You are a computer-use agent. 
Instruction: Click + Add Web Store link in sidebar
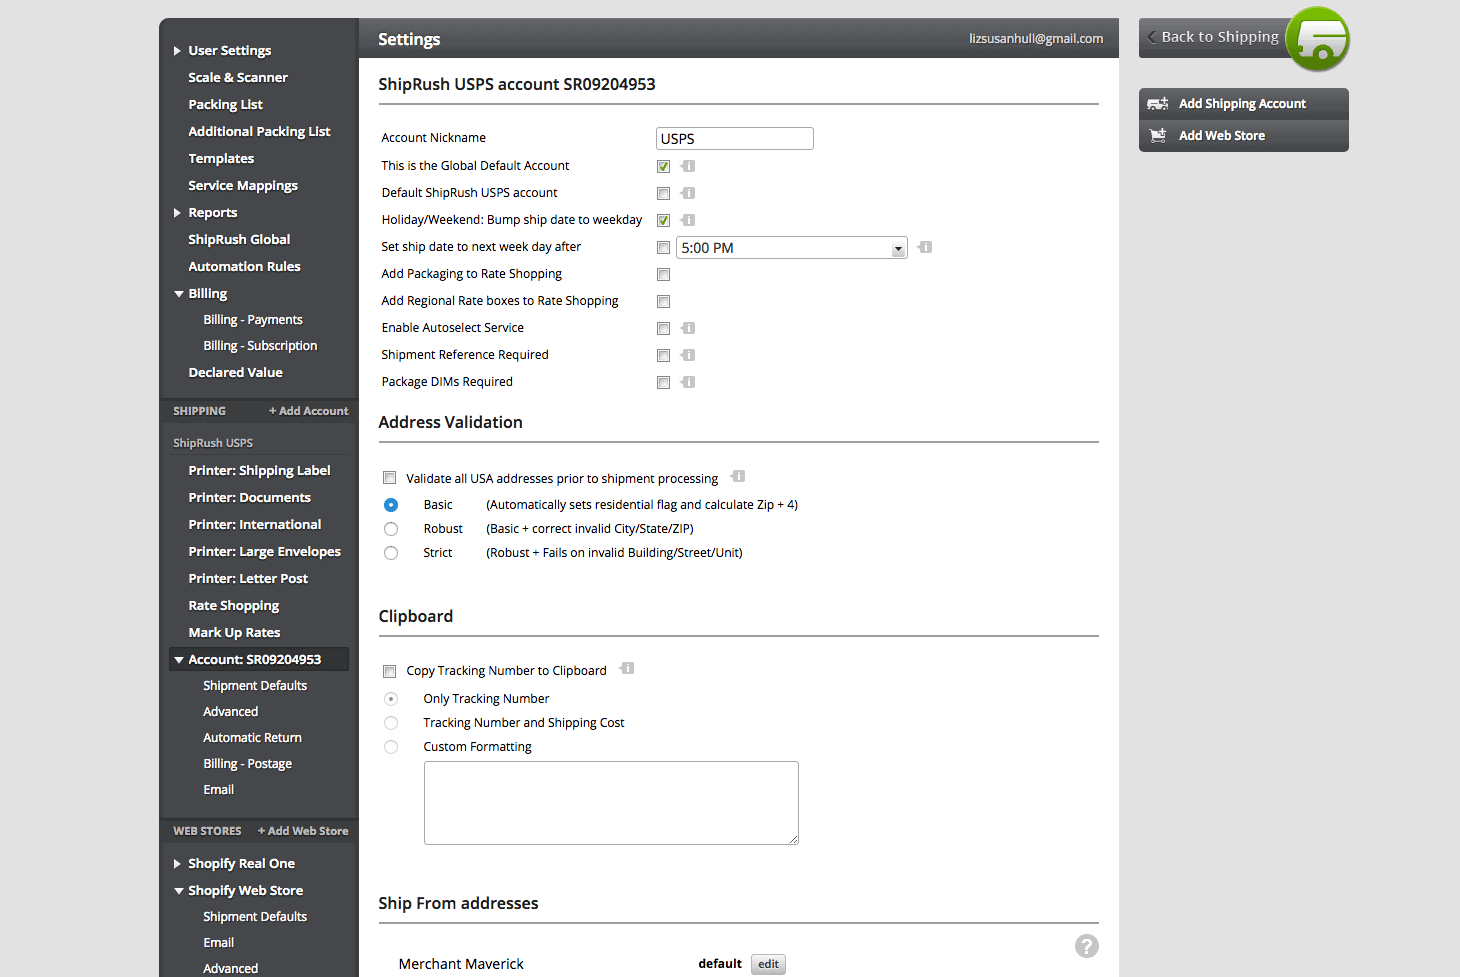tap(303, 831)
